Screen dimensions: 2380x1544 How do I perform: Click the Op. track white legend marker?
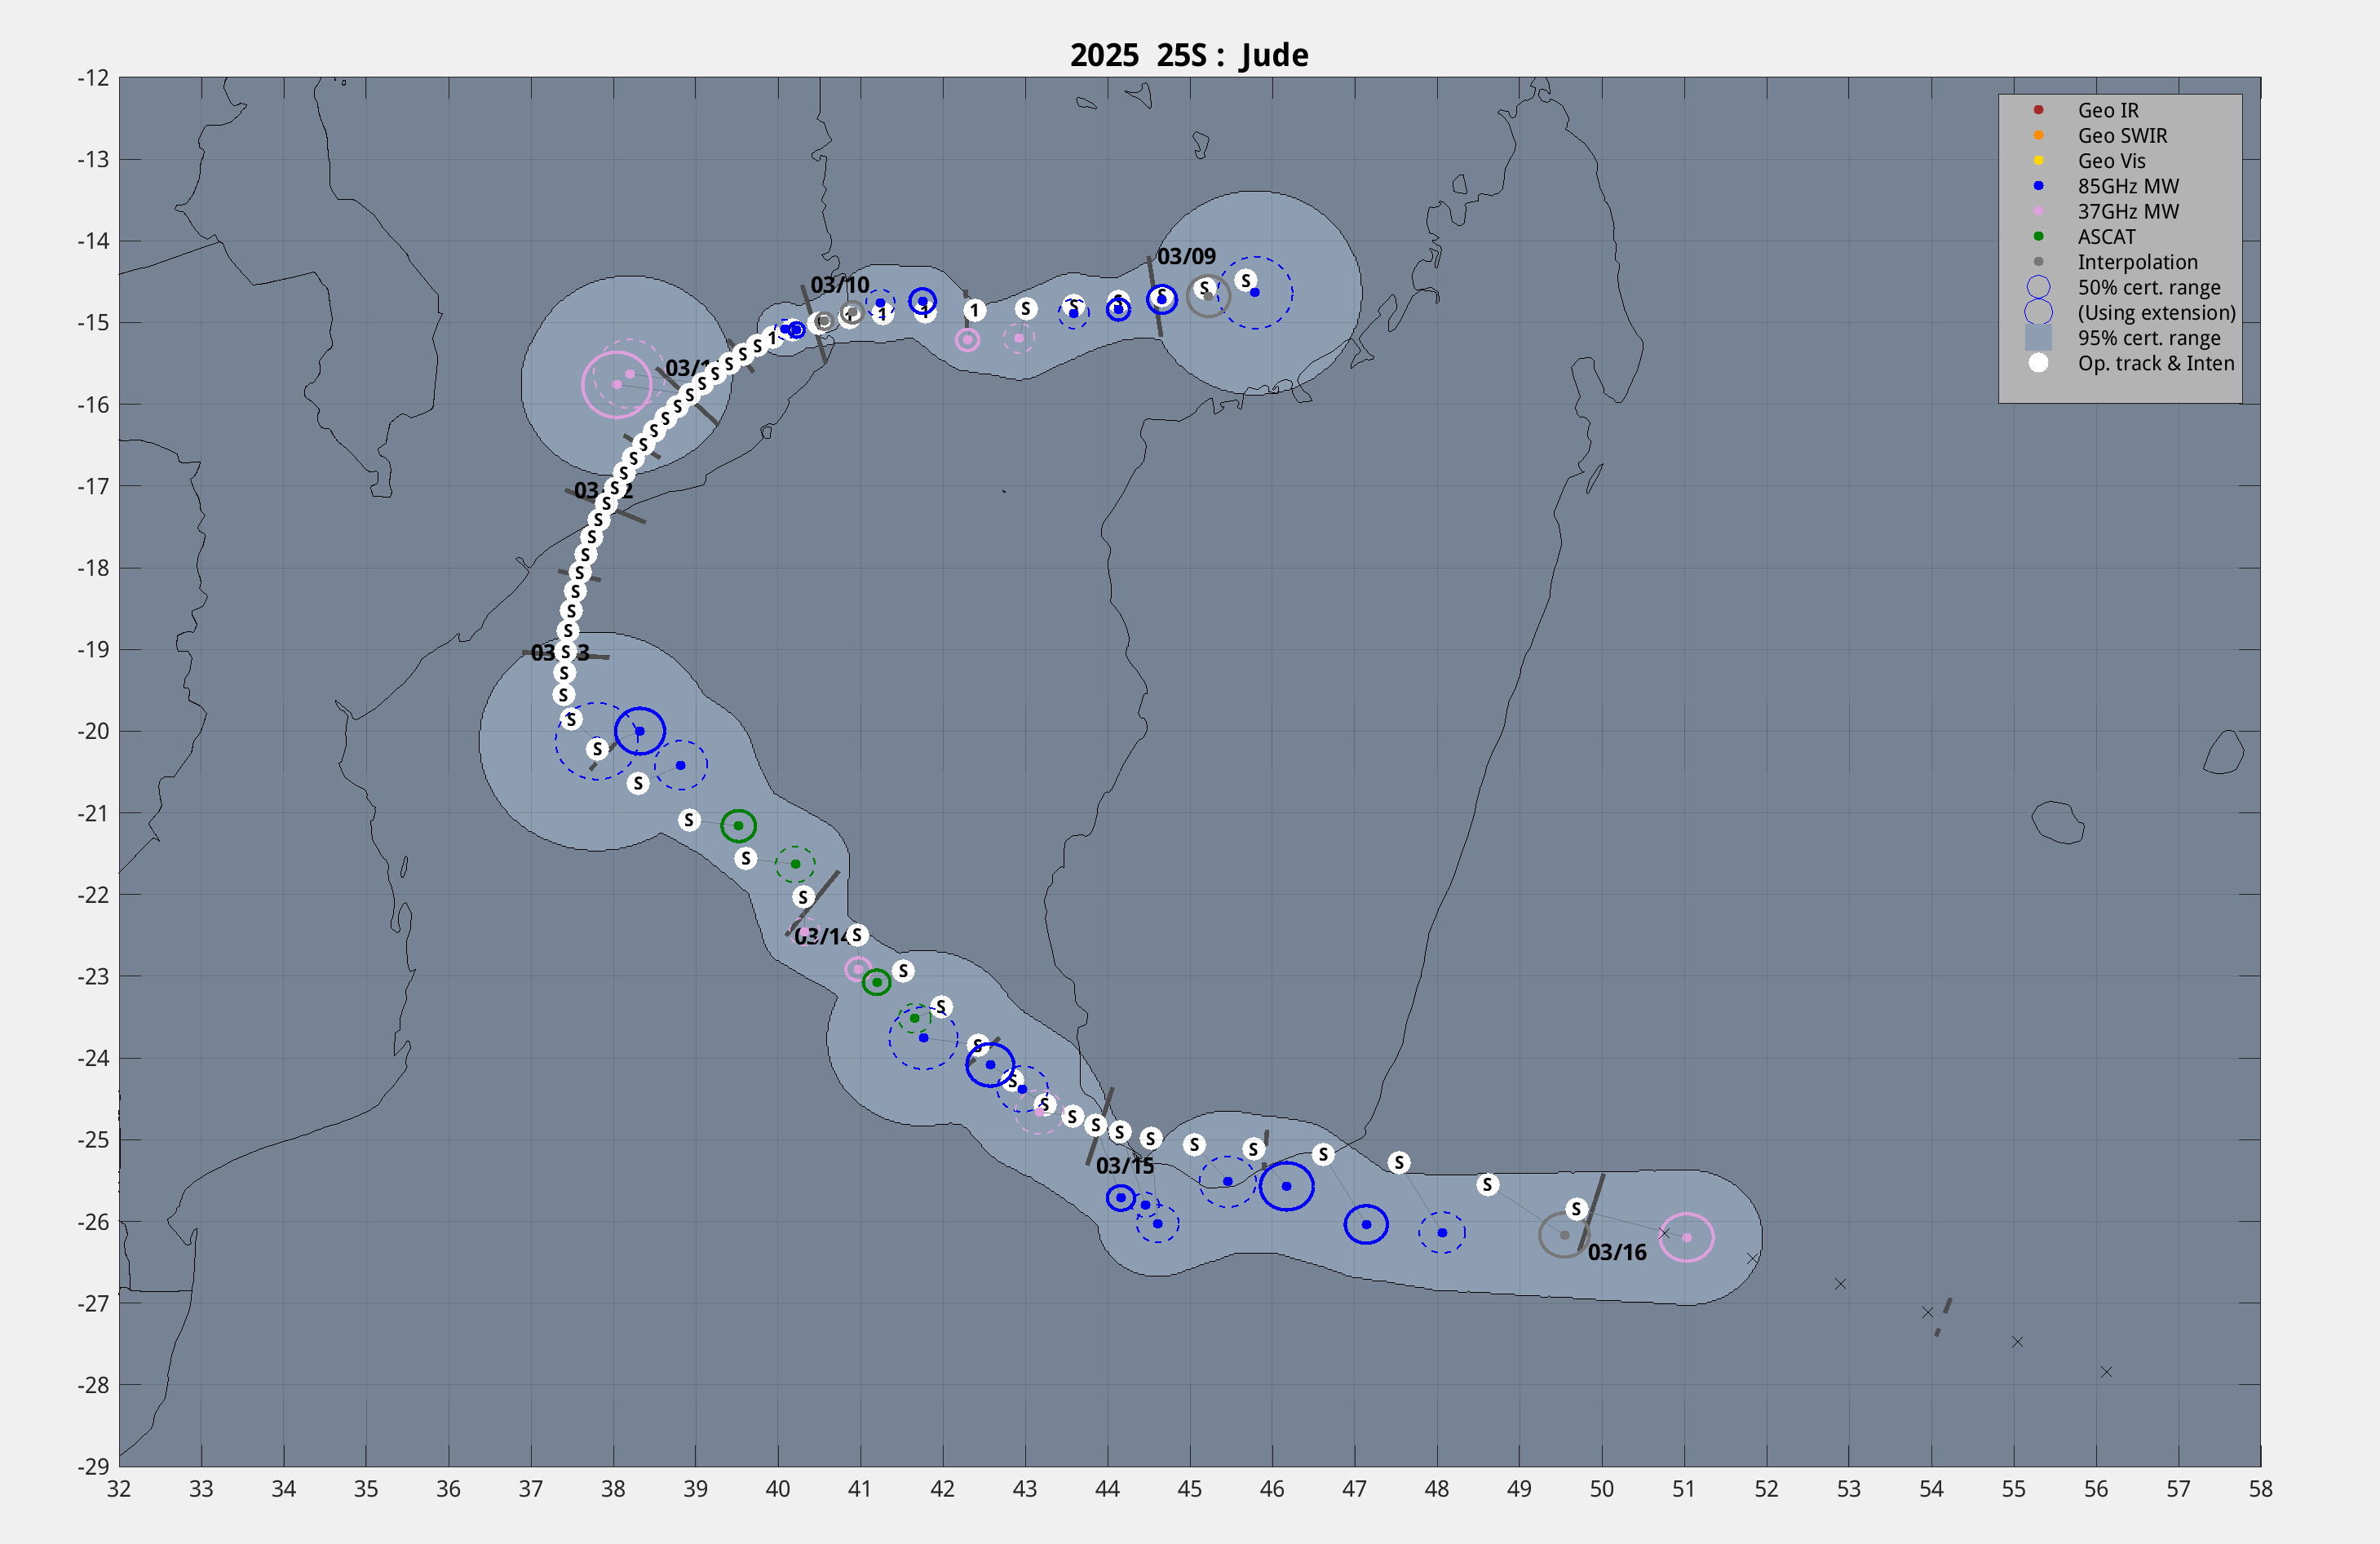[2038, 363]
